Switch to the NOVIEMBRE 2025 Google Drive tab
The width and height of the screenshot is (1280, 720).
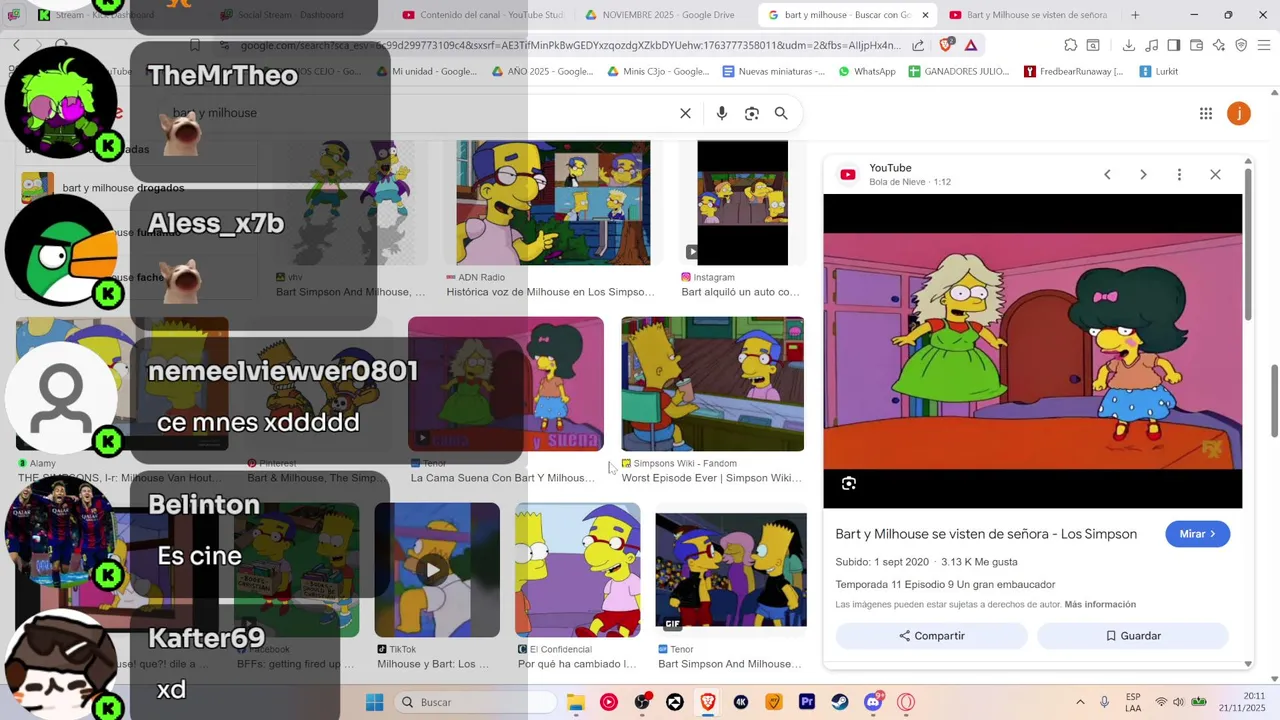coord(660,15)
